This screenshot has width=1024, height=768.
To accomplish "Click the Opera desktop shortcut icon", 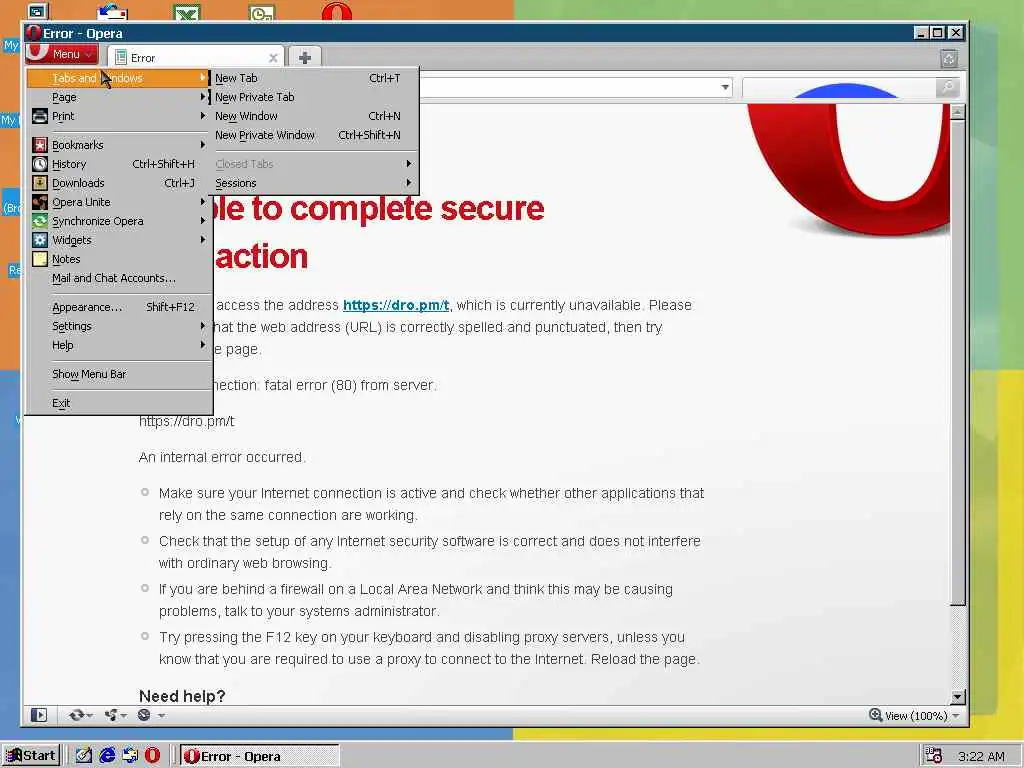I will [x=336, y=11].
